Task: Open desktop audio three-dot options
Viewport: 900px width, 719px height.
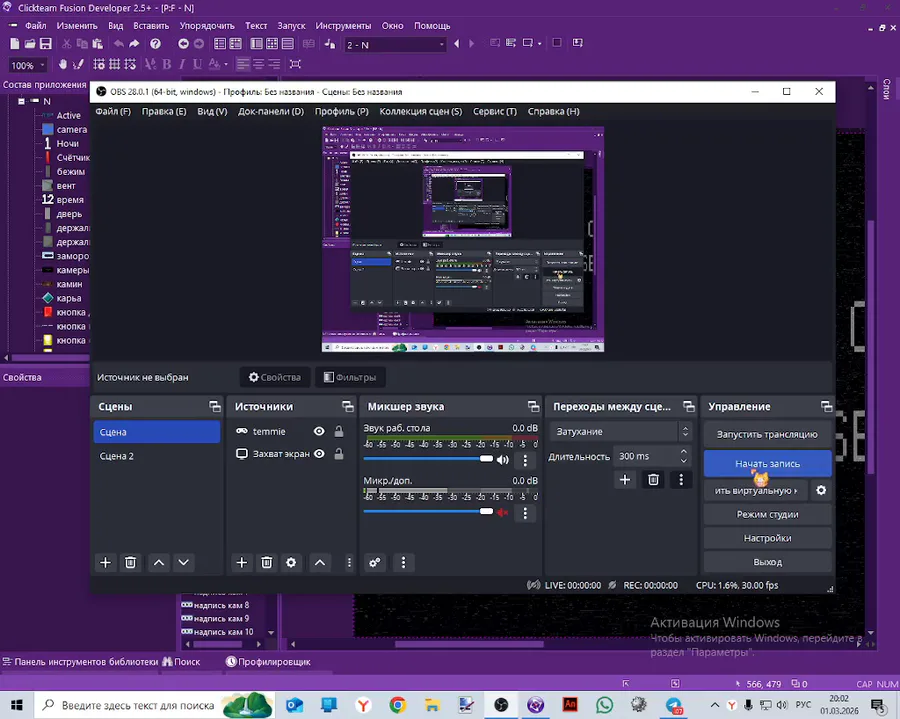Action: tap(525, 460)
